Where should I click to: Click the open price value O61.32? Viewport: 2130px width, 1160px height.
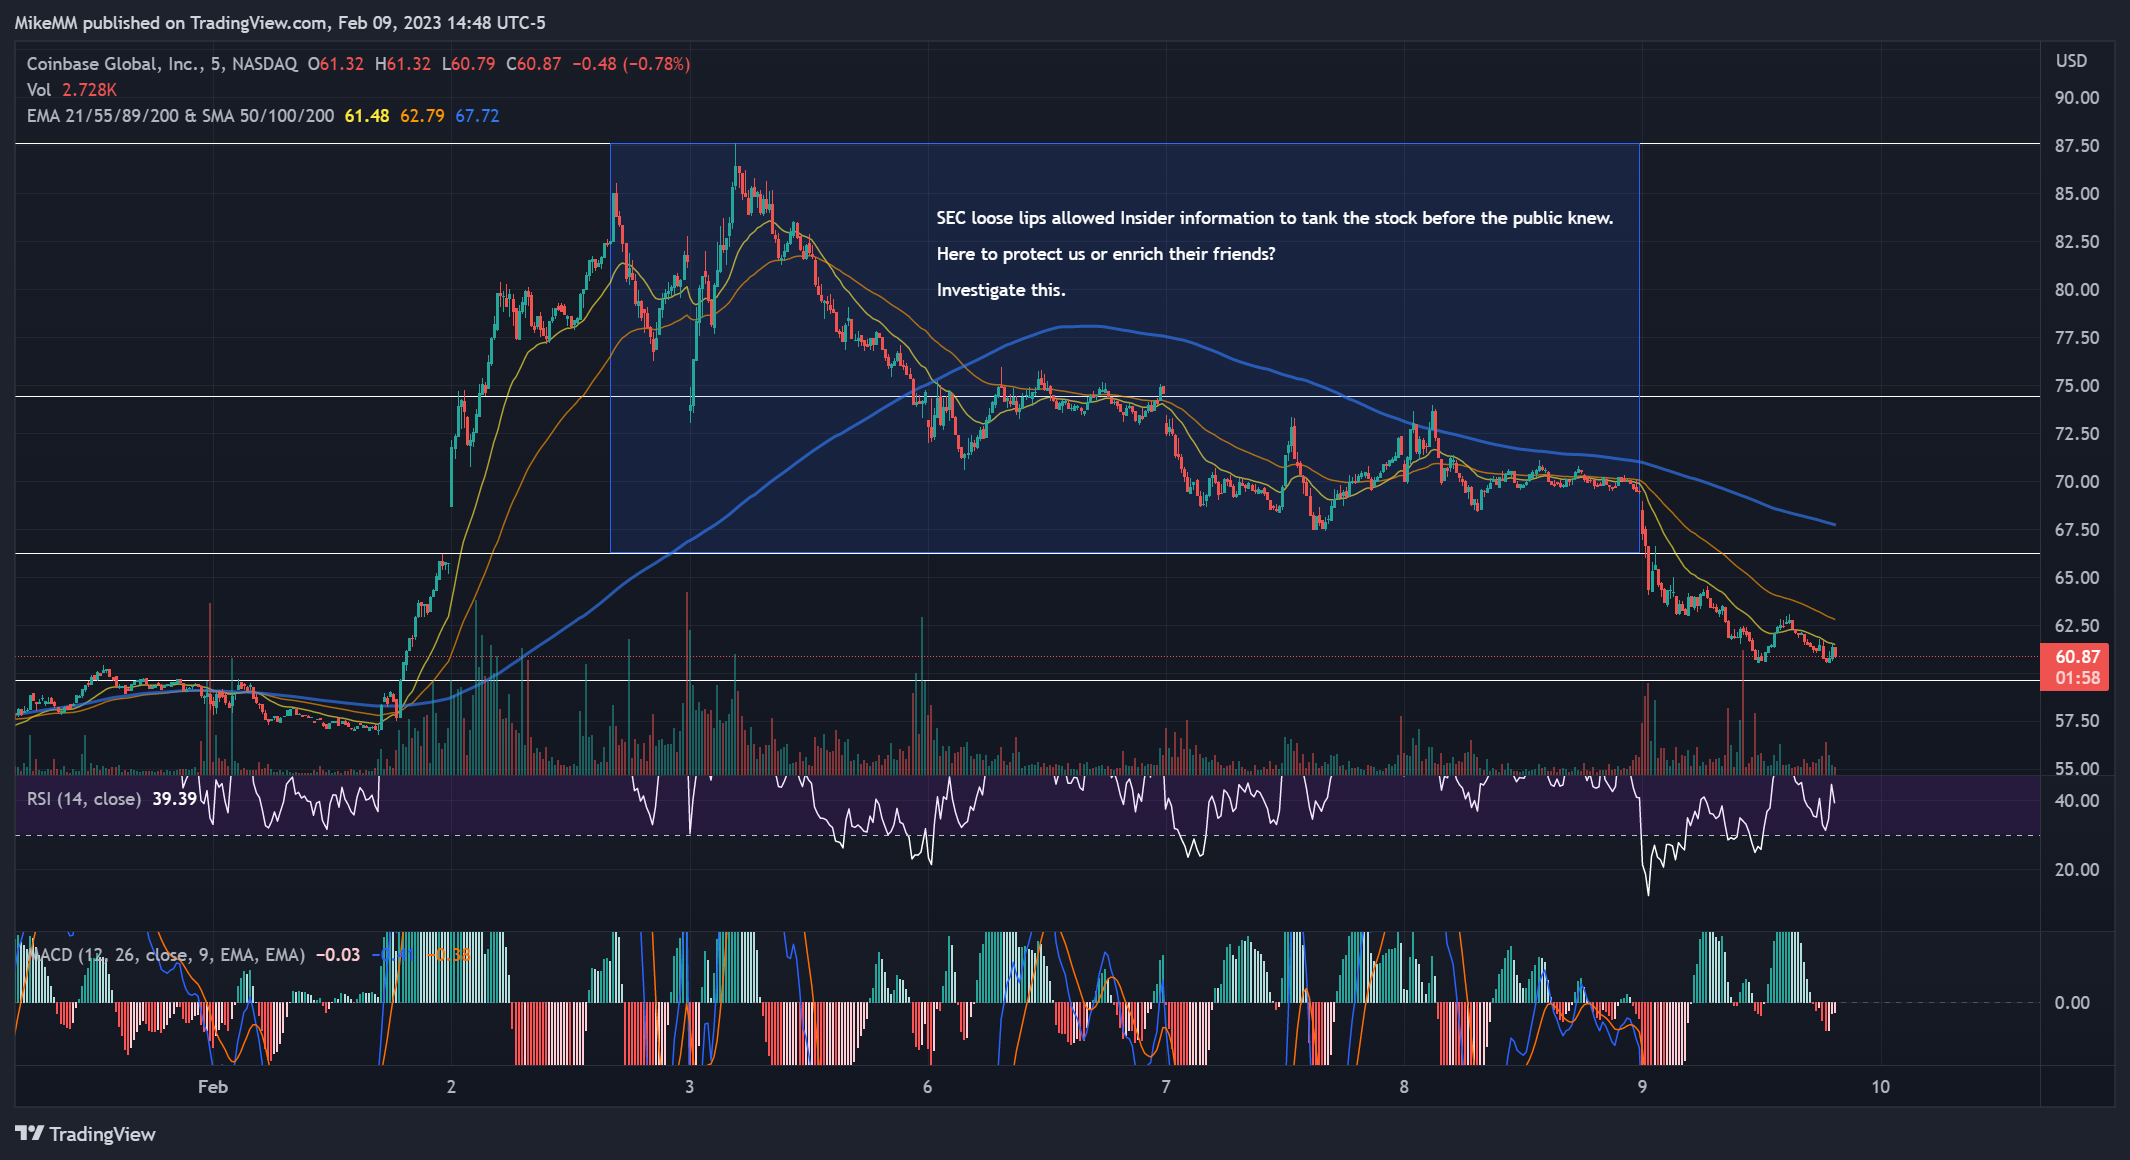tap(336, 64)
